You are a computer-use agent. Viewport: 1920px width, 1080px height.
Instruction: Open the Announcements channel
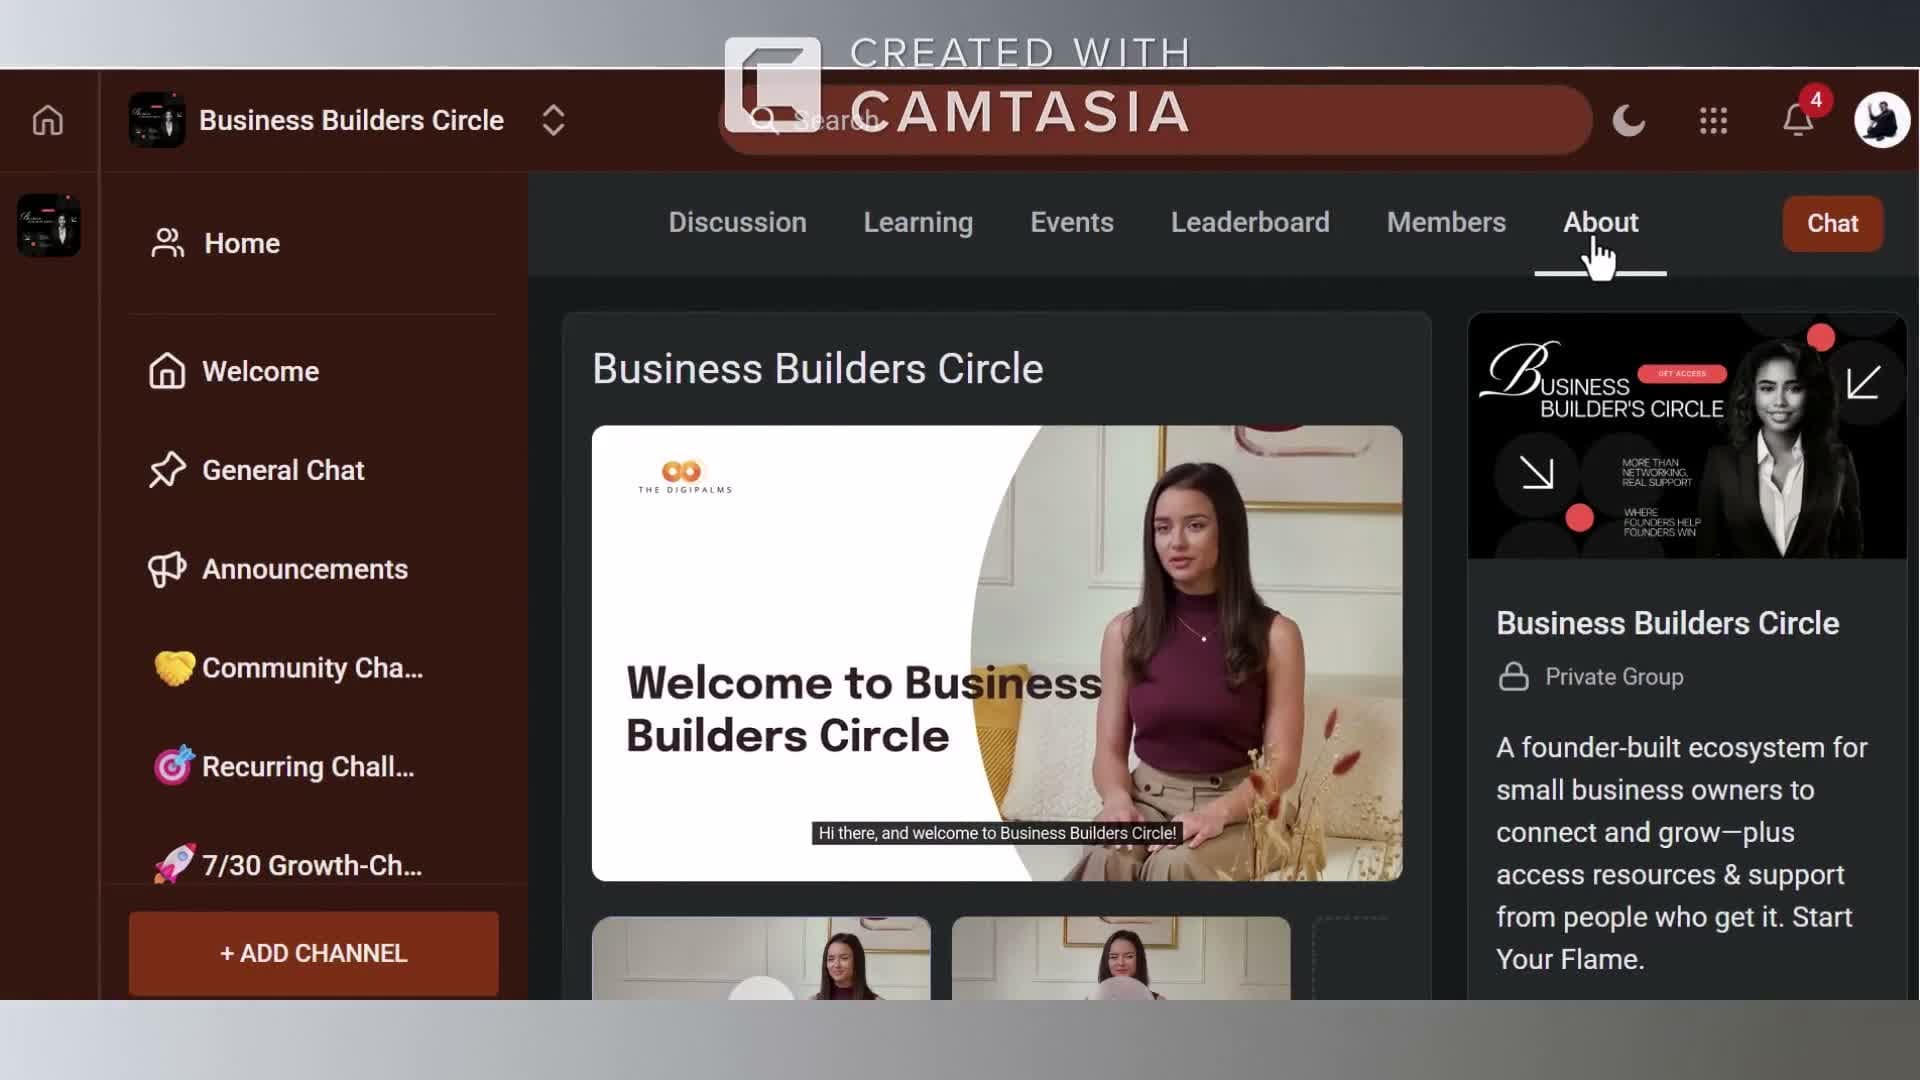[304, 569]
